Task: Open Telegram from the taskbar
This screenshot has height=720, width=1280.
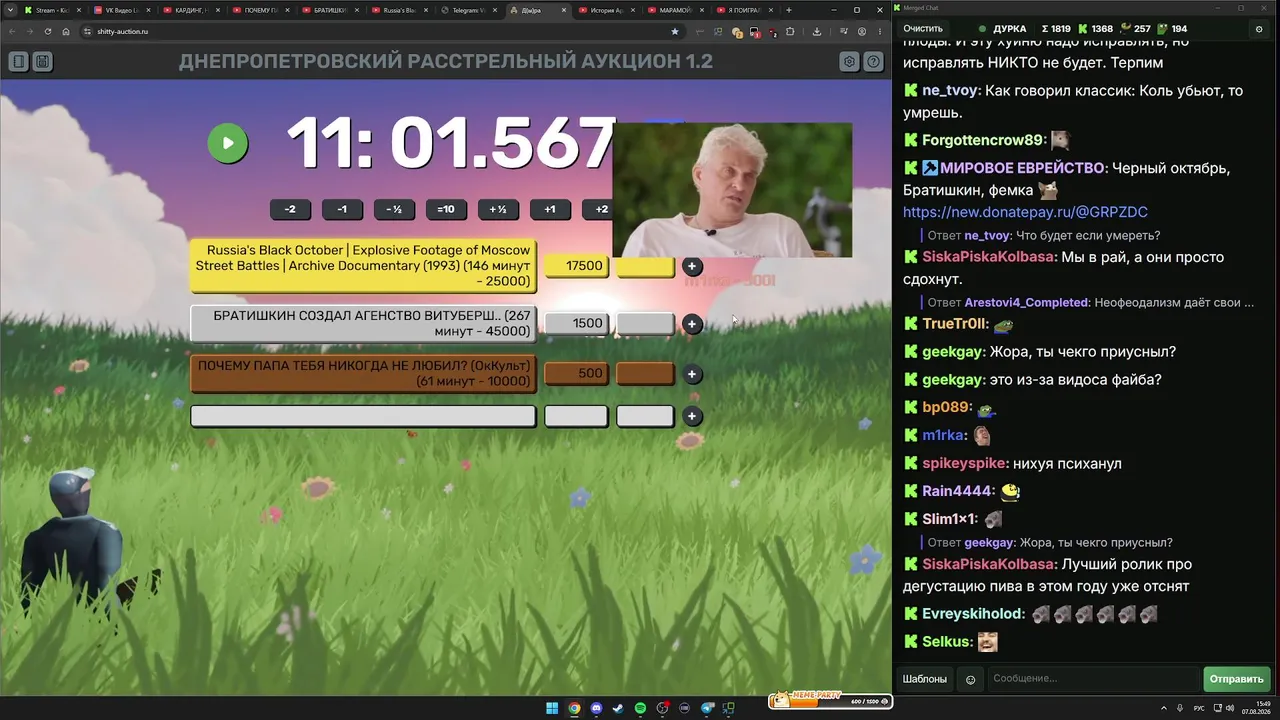Action: 707,709
